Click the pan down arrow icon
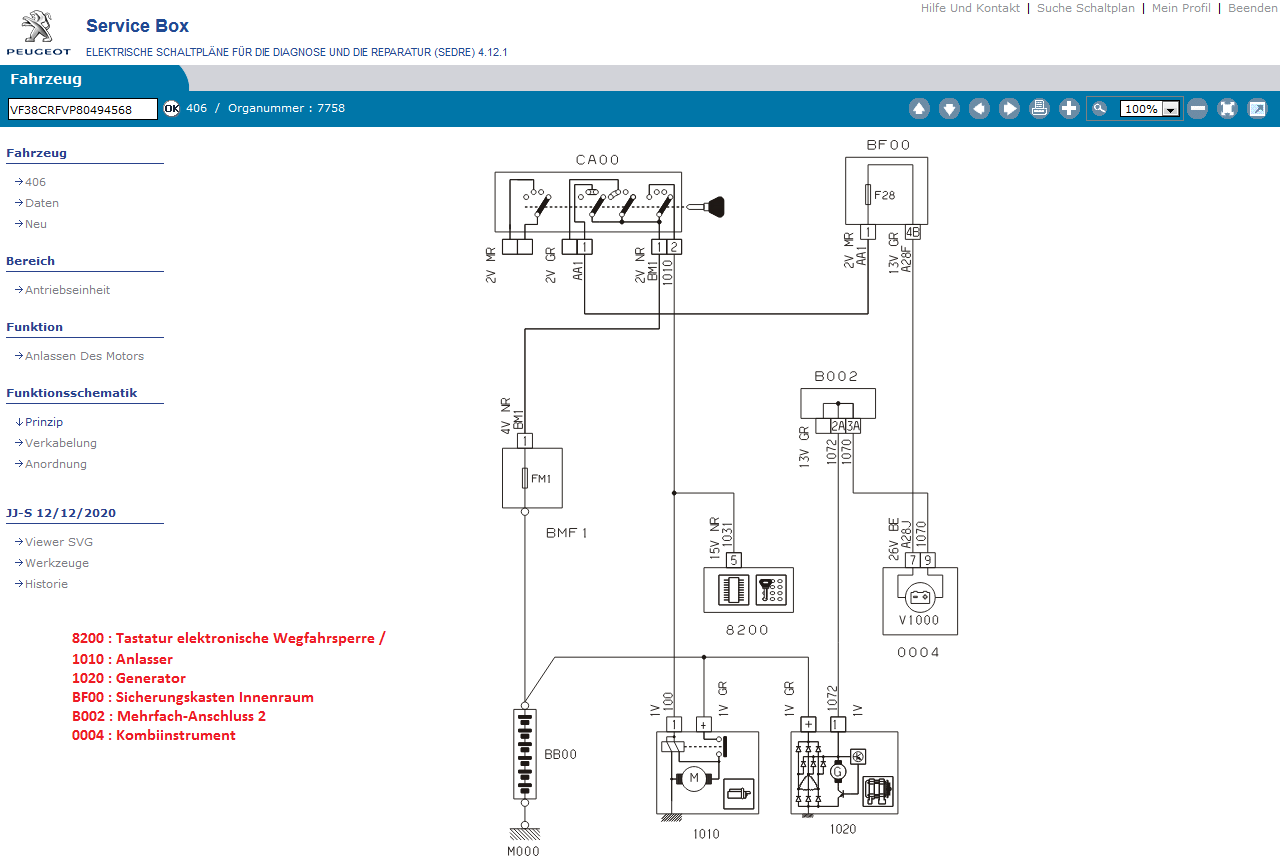Viewport: 1280px width, 863px height. 949,109
